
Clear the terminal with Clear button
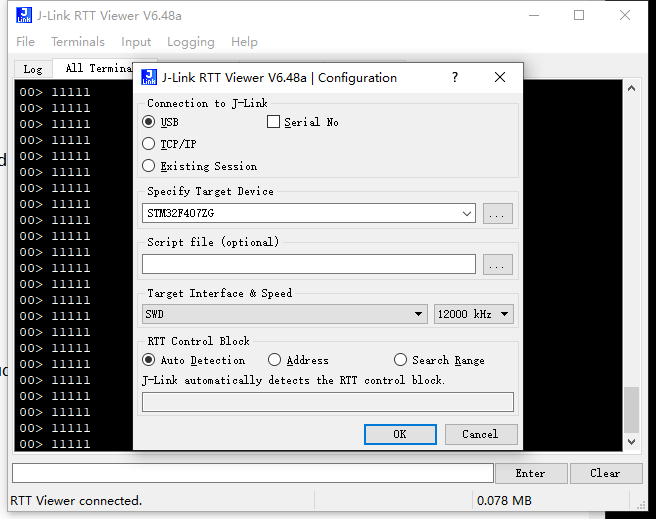point(606,473)
